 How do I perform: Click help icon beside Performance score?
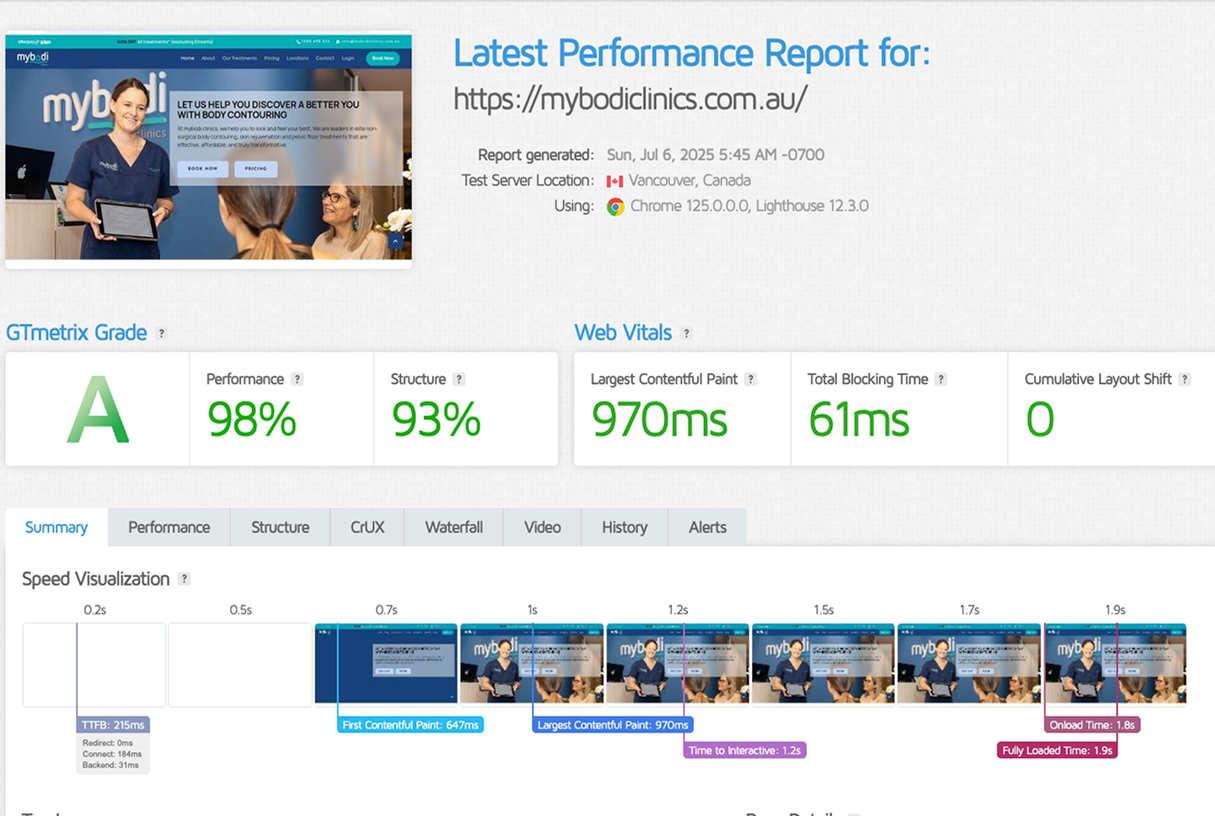[297, 380]
